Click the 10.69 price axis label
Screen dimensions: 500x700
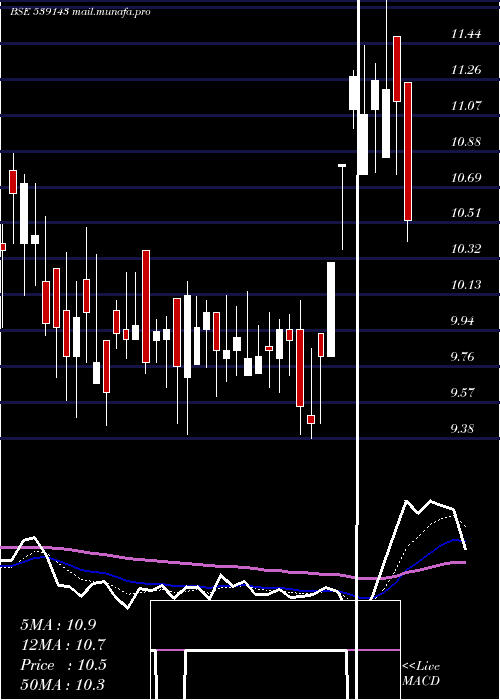[x=466, y=178]
